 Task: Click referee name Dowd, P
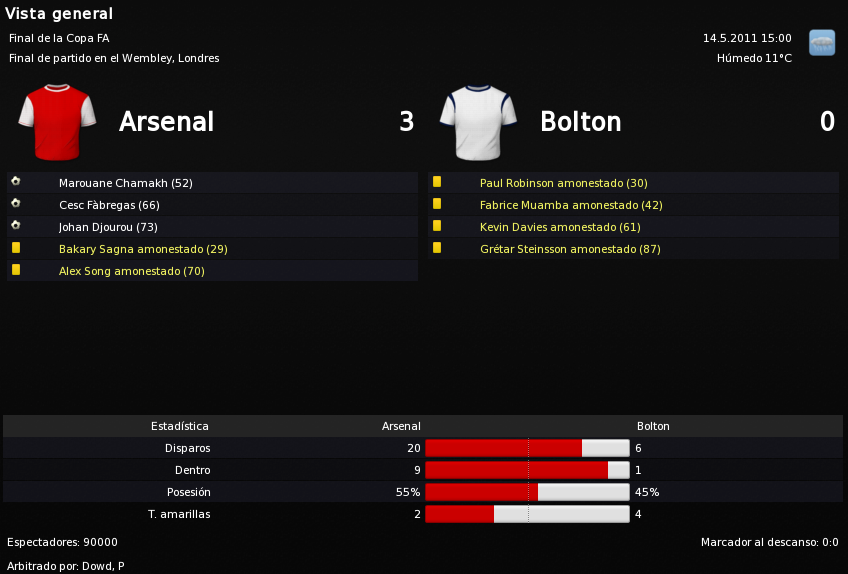pos(103,566)
